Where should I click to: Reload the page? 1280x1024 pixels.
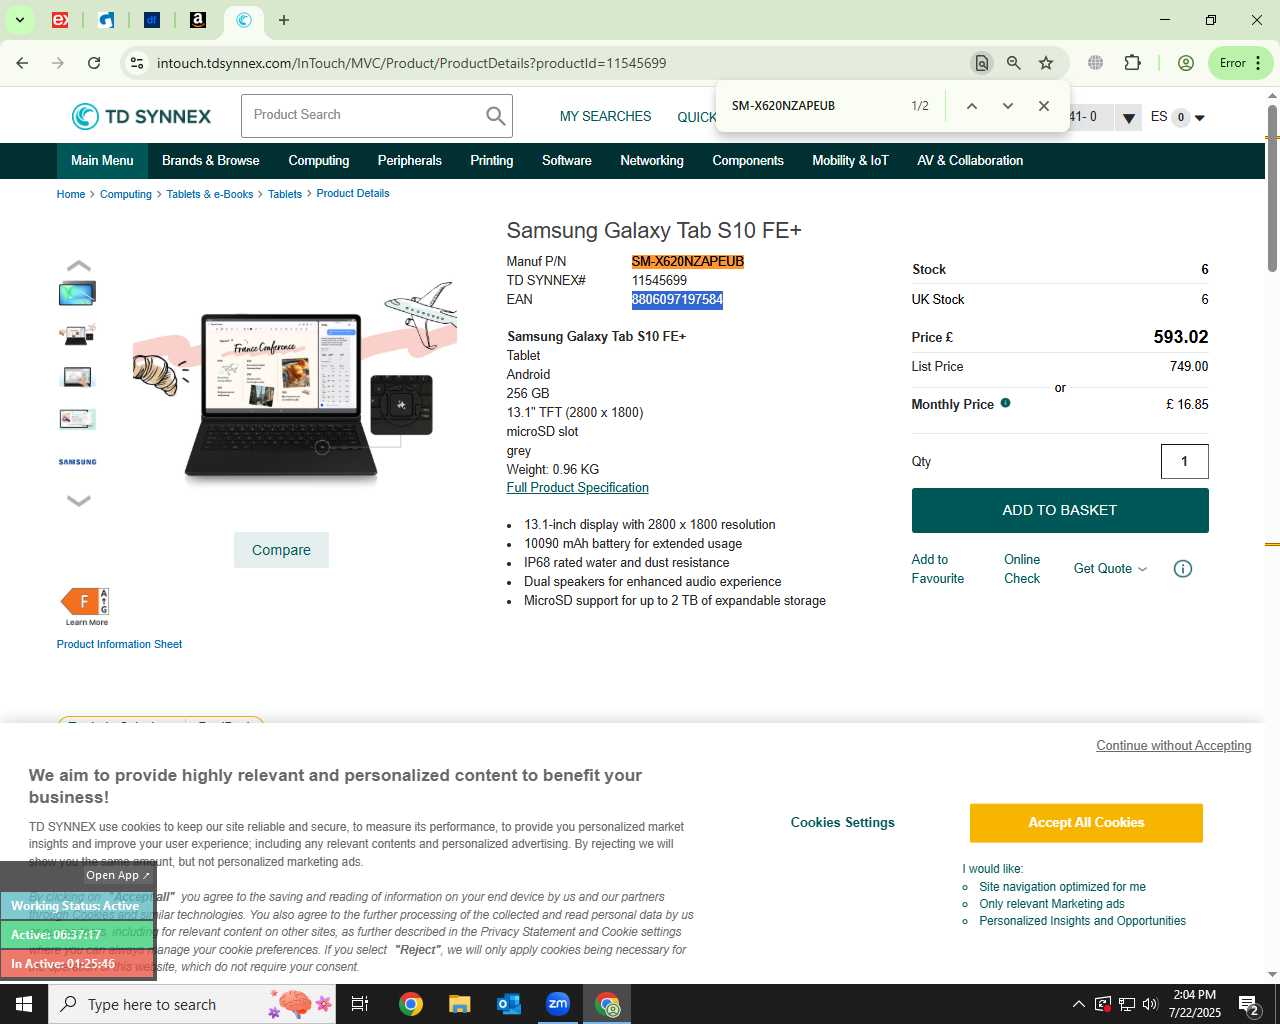pyautogui.click(x=94, y=63)
